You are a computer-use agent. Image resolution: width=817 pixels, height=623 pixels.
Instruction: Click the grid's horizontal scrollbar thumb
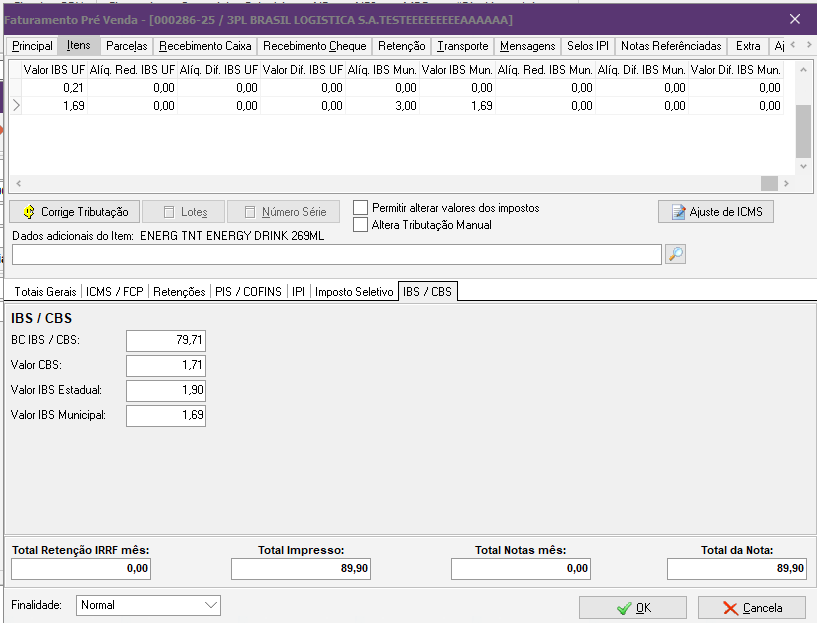point(769,183)
